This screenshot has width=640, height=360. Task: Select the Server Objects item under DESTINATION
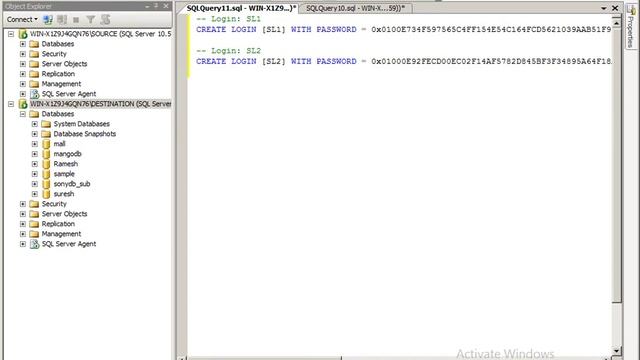(x=64, y=214)
